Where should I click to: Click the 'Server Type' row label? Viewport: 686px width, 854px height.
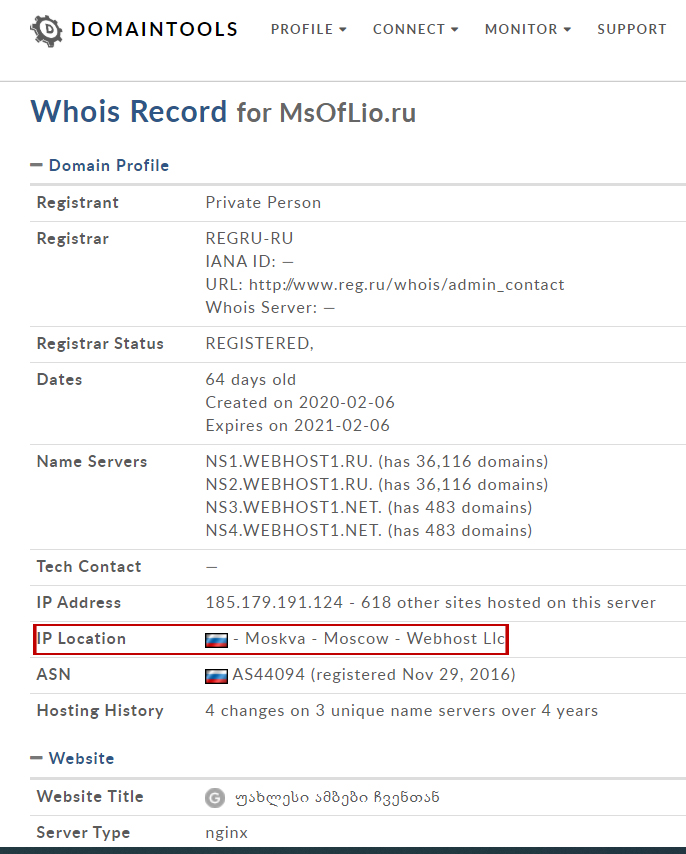83,833
